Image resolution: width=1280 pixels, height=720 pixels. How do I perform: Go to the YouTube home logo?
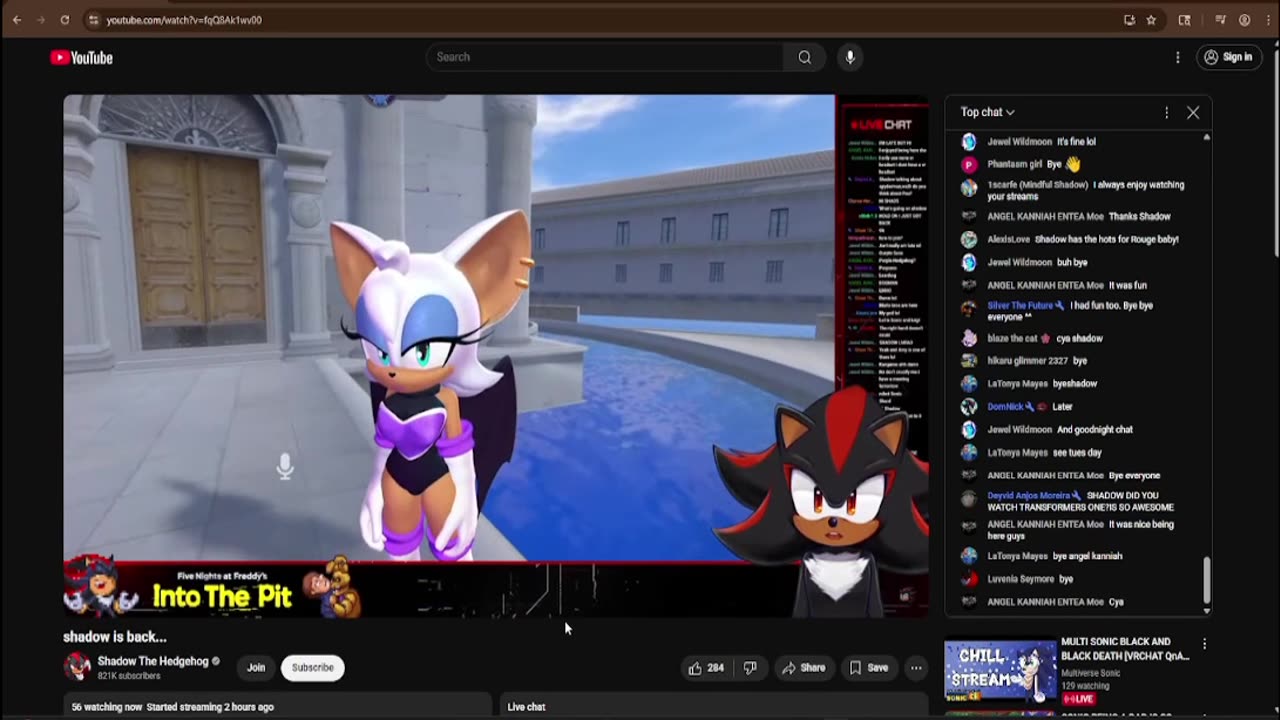(82, 58)
